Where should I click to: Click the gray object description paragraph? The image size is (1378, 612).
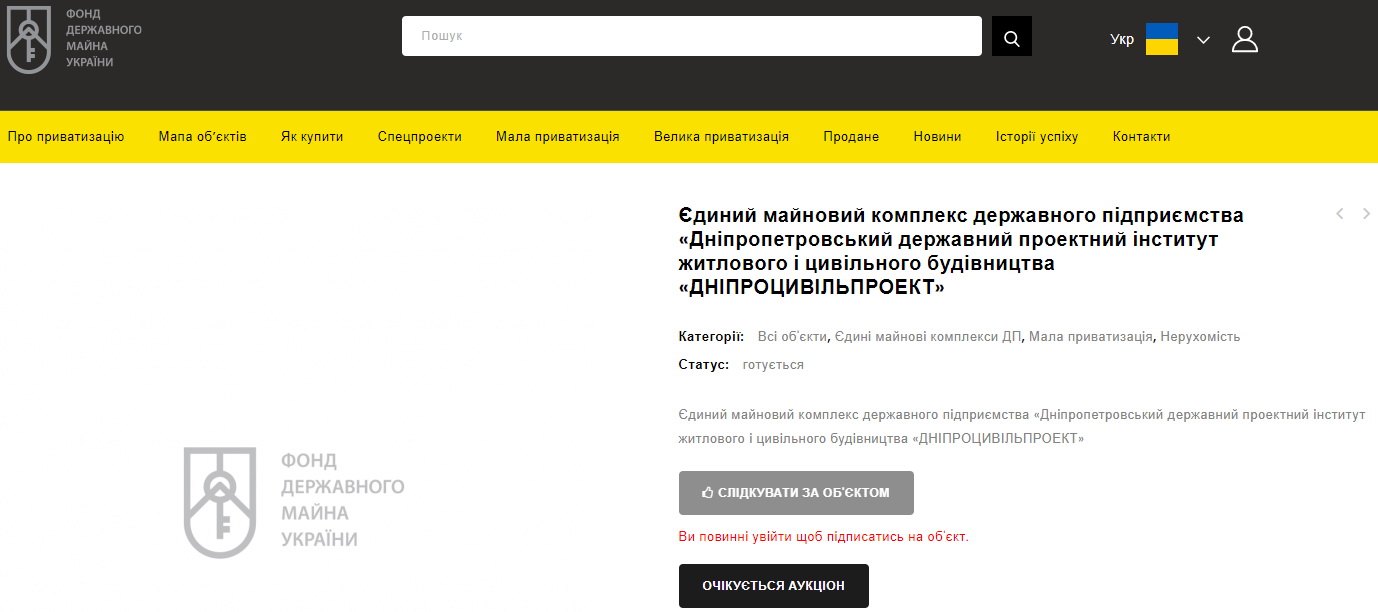click(x=1022, y=426)
